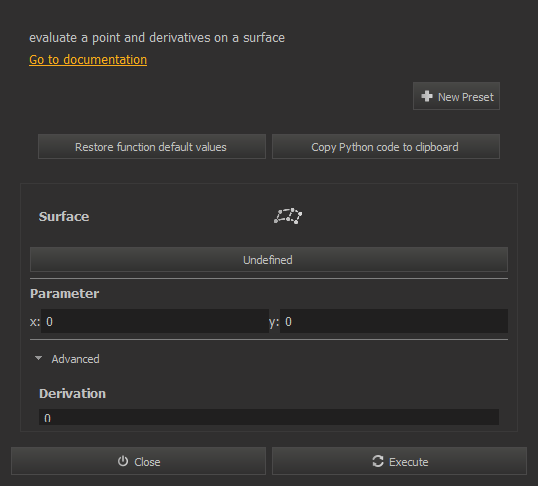The height and width of the screenshot is (486, 538).
Task: Click the Derivation heading label
Action: [72, 394]
